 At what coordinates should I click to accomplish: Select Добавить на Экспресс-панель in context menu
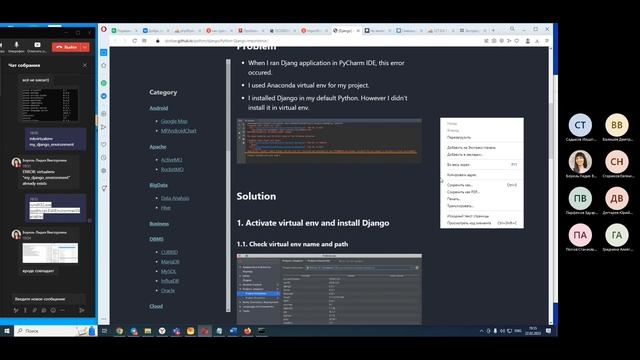pos(482,147)
